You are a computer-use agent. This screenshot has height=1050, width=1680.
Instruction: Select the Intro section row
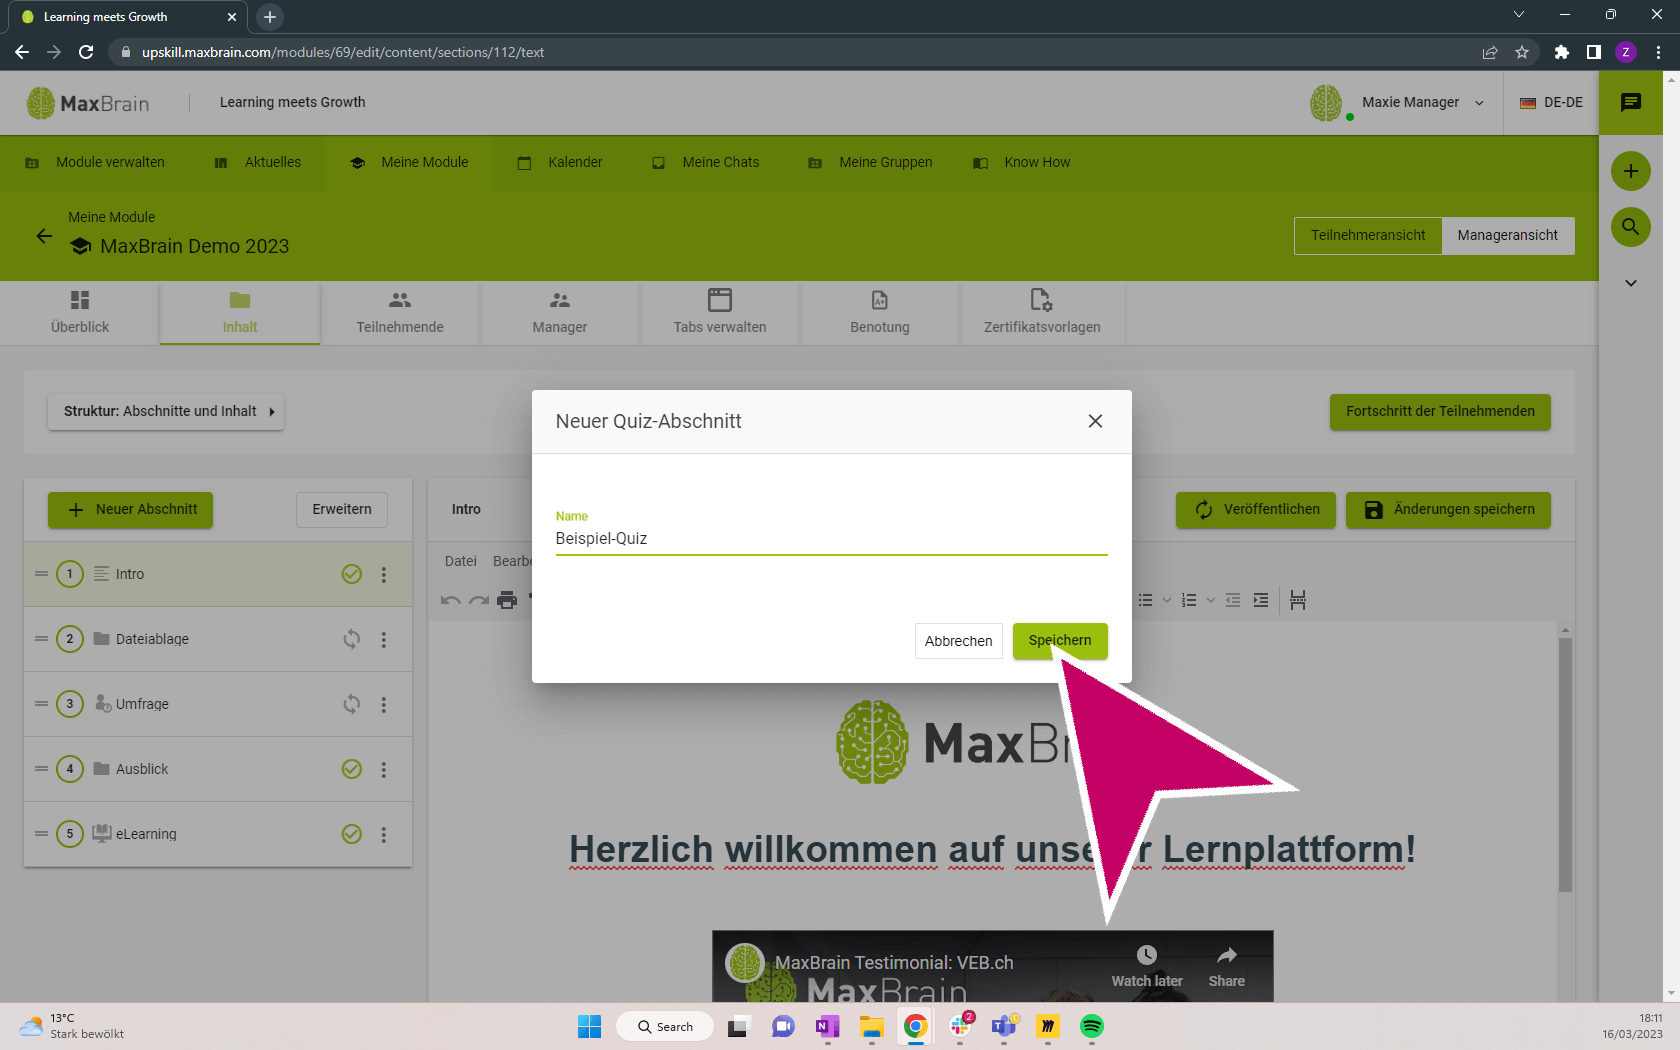coord(218,574)
